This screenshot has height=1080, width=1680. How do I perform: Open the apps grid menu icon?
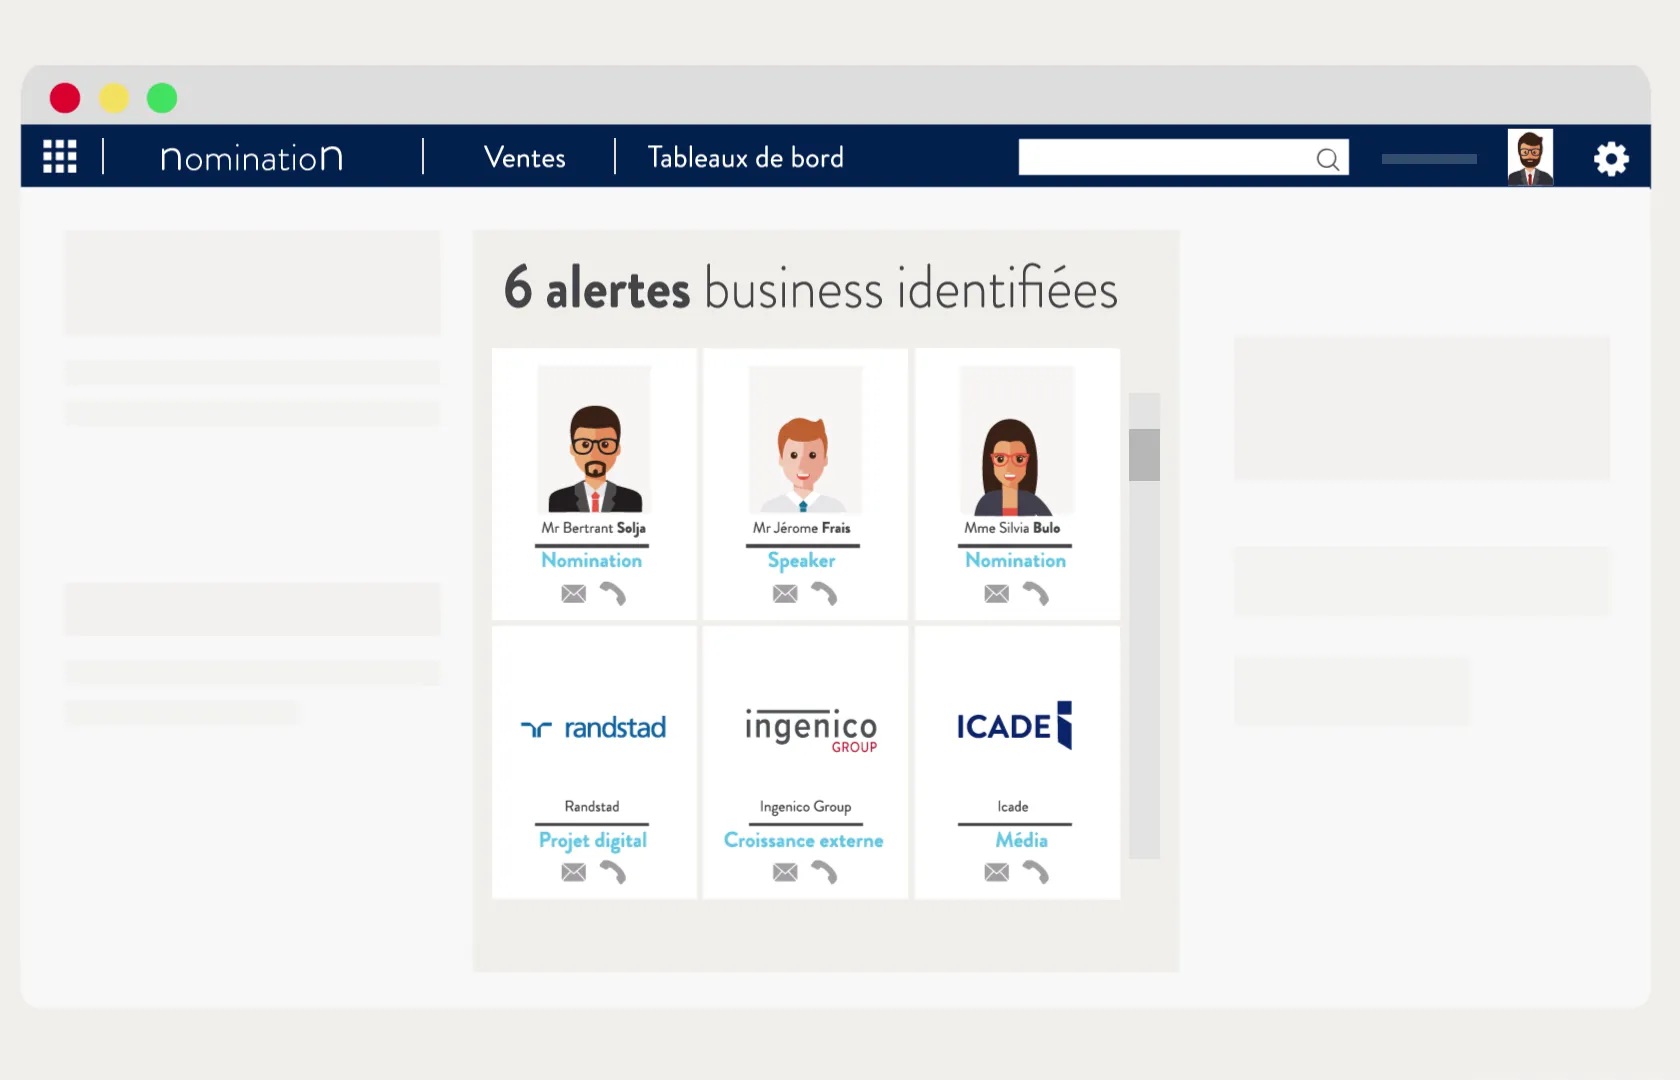click(x=60, y=157)
